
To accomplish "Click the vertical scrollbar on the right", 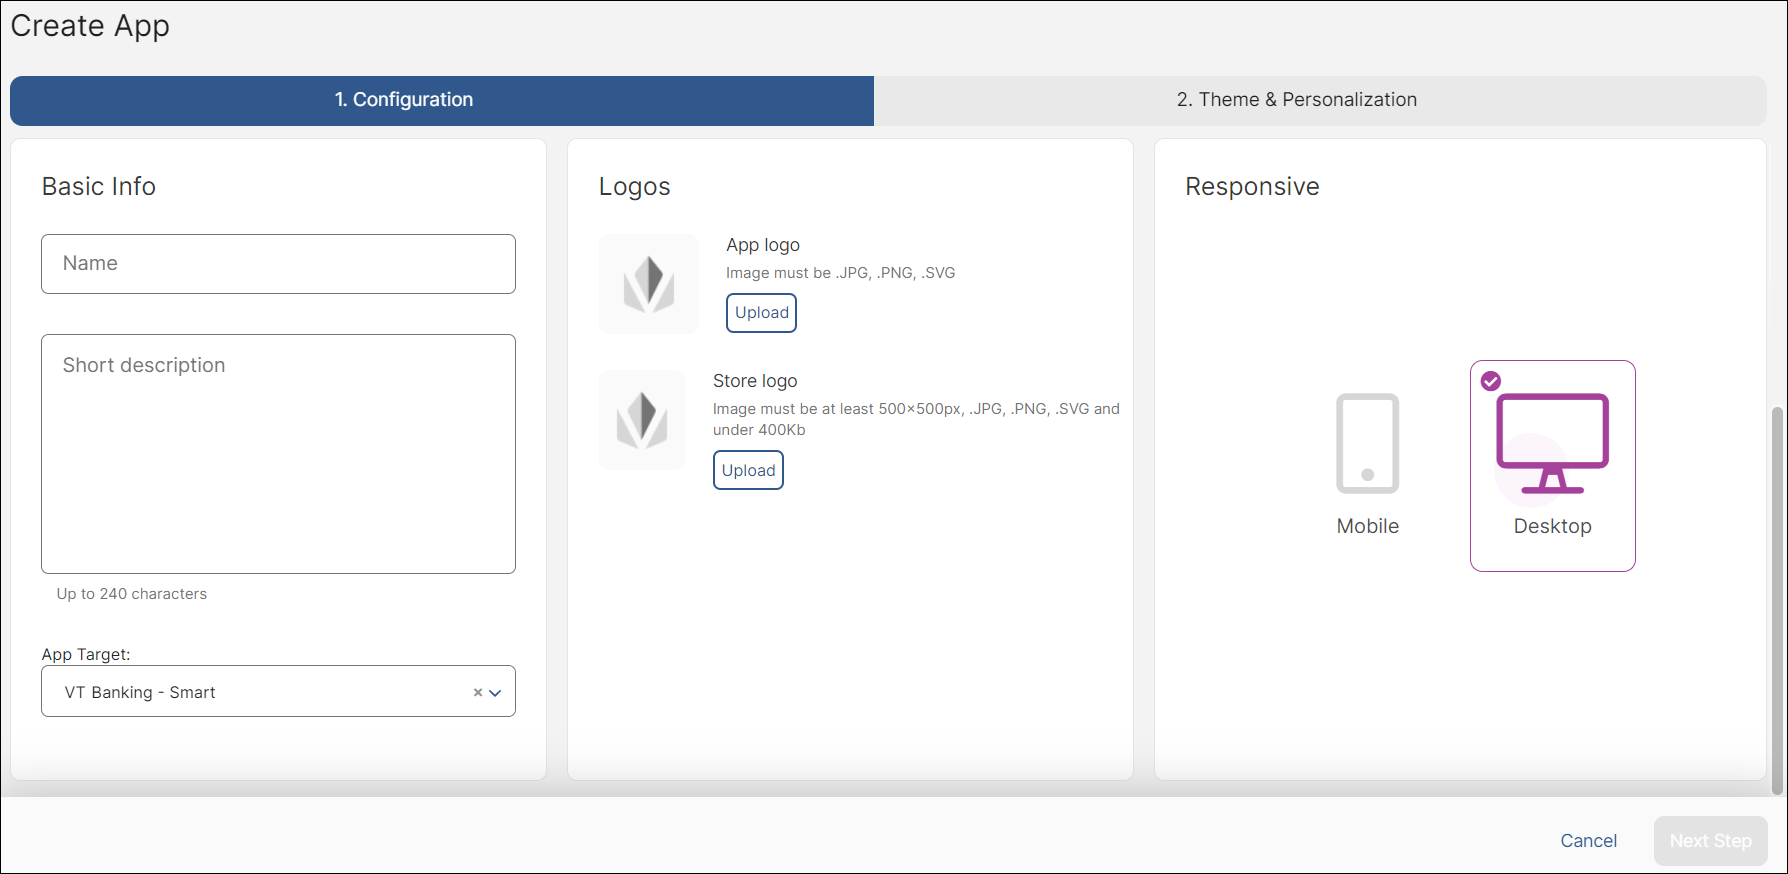I will click(x=1777, y=600).
